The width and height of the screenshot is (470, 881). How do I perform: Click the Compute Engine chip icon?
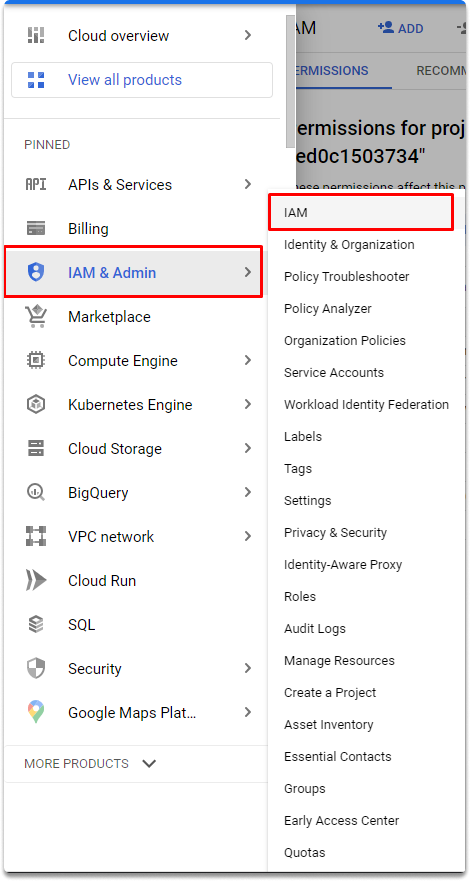click(36, 360)
